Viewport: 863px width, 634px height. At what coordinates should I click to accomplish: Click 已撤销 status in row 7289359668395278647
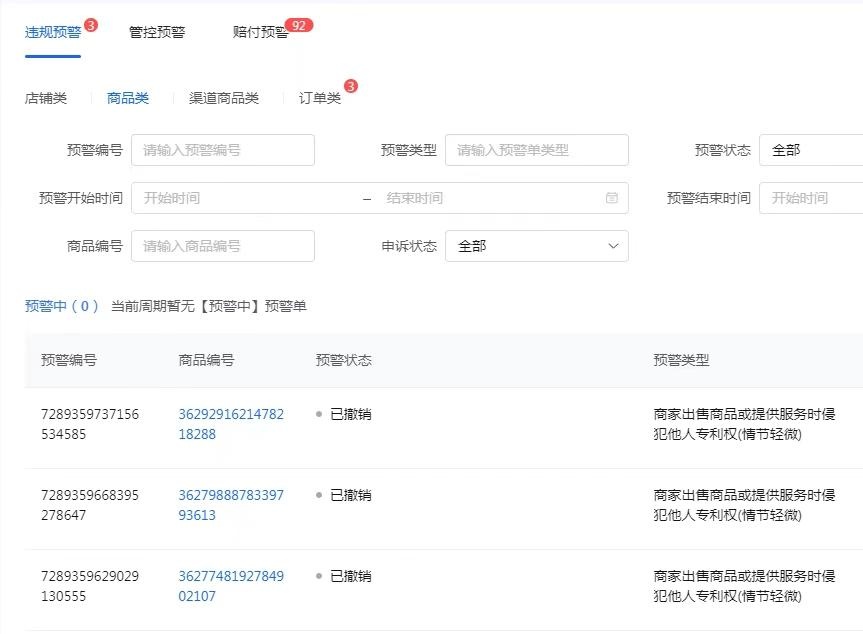351,495
